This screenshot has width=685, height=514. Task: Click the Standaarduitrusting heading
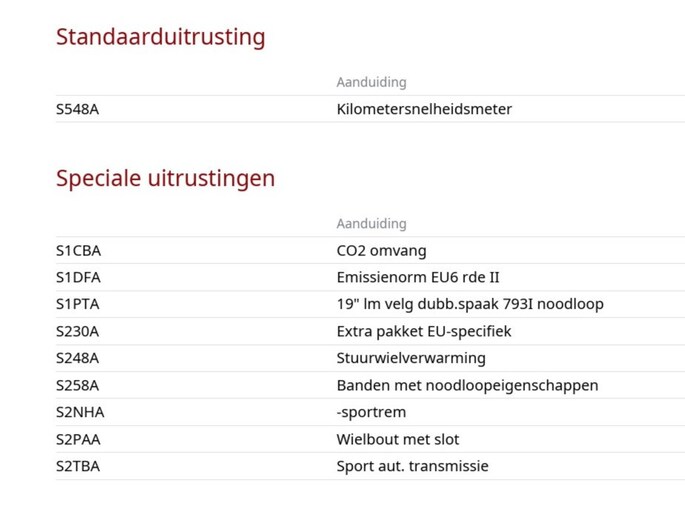coord(160,37)
